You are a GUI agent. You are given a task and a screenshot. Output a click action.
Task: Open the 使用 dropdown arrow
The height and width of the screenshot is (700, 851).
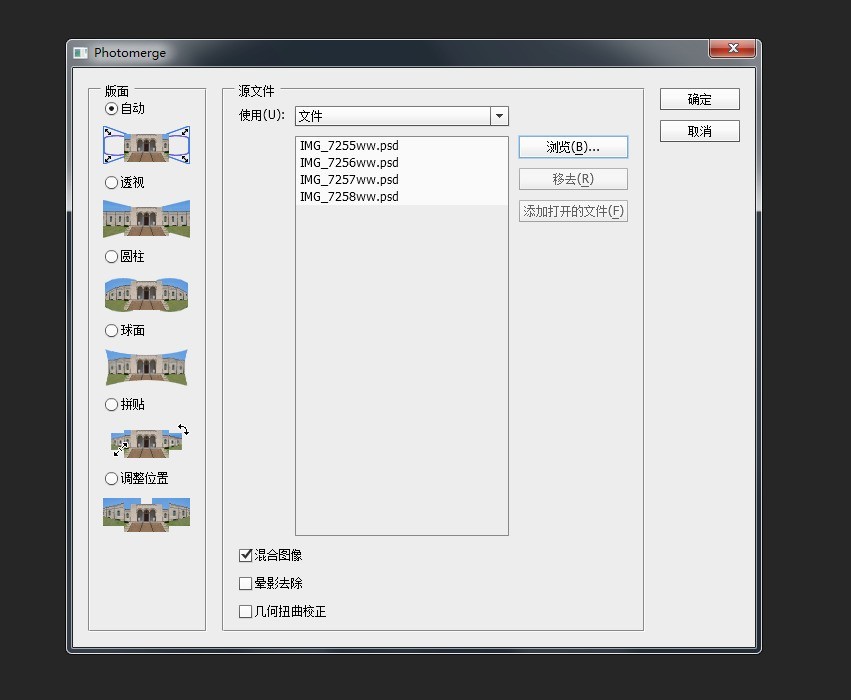click(x=499, y=116)
